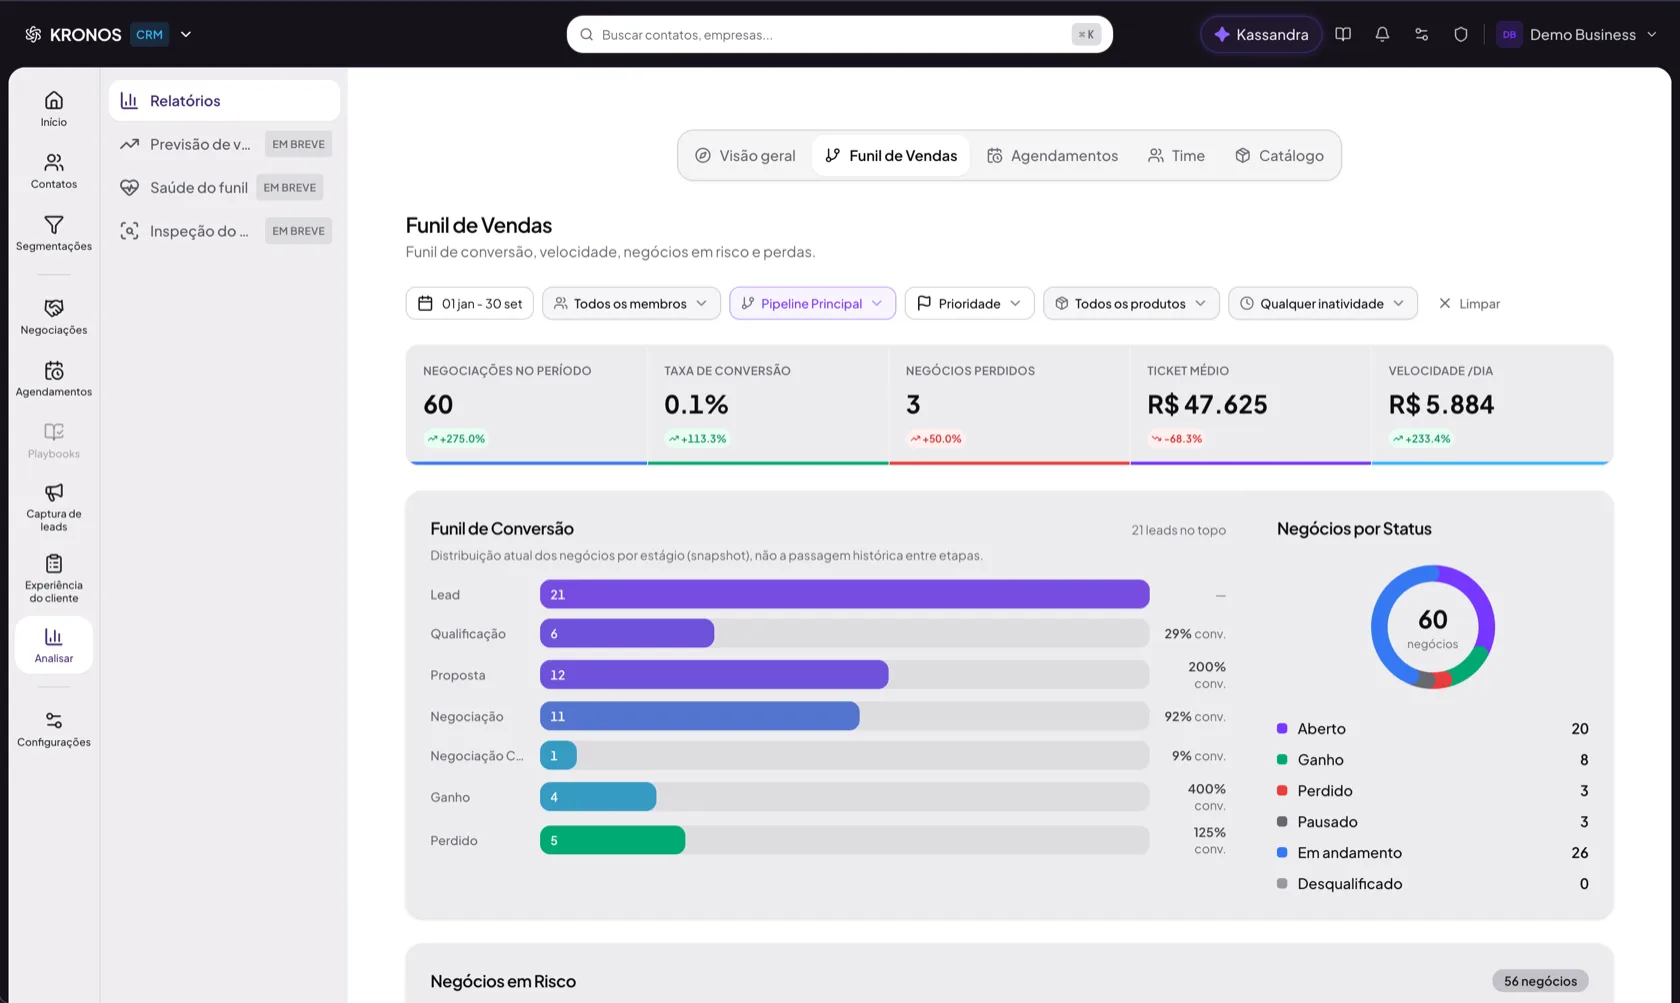
Task: Switch to Visão geral tab
Action: coord(746,155)
